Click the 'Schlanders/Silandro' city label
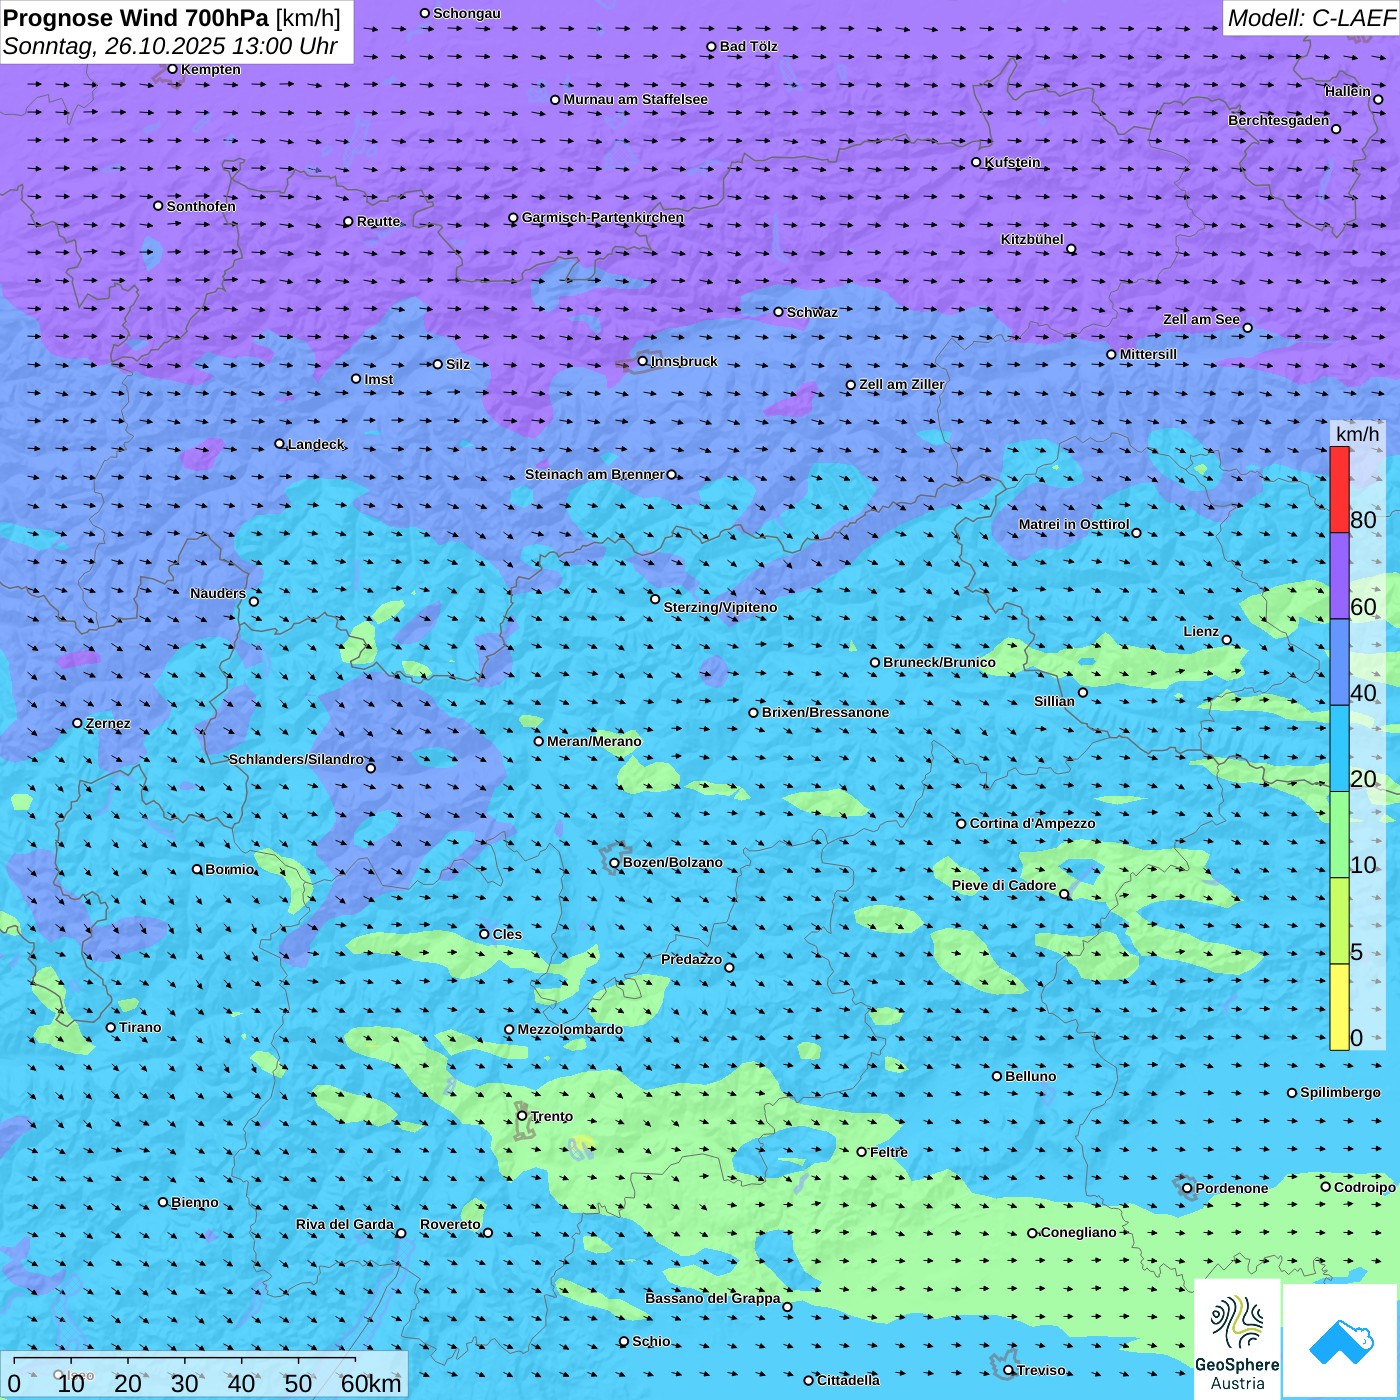1400x1400 pixels. pos(297,759)
